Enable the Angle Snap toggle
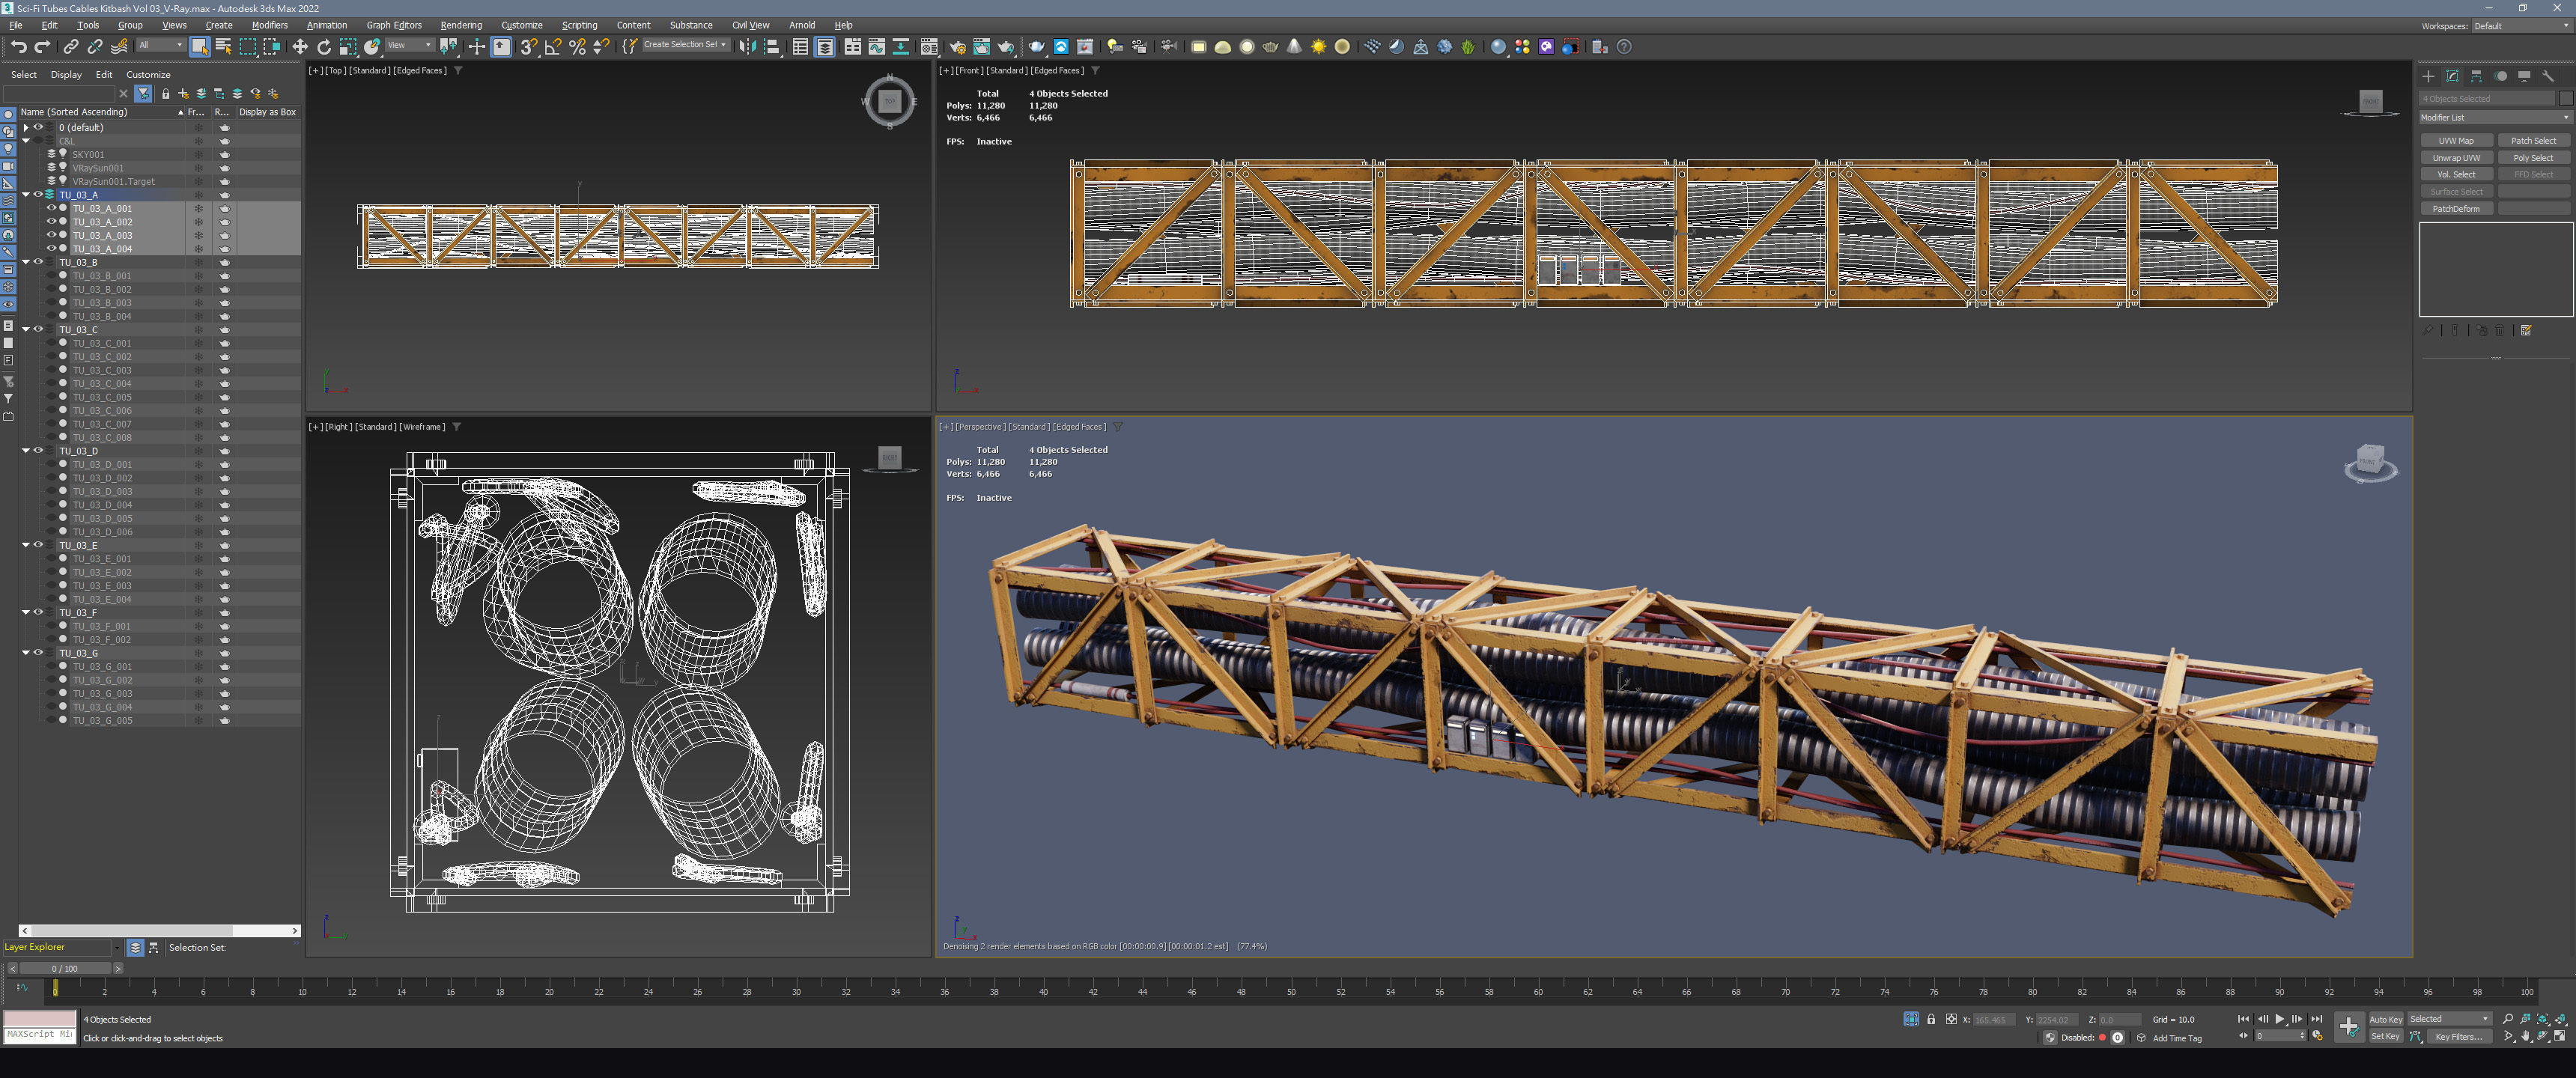The height and width of the screenshot is (1078, 2576). [x=553, y=47]
